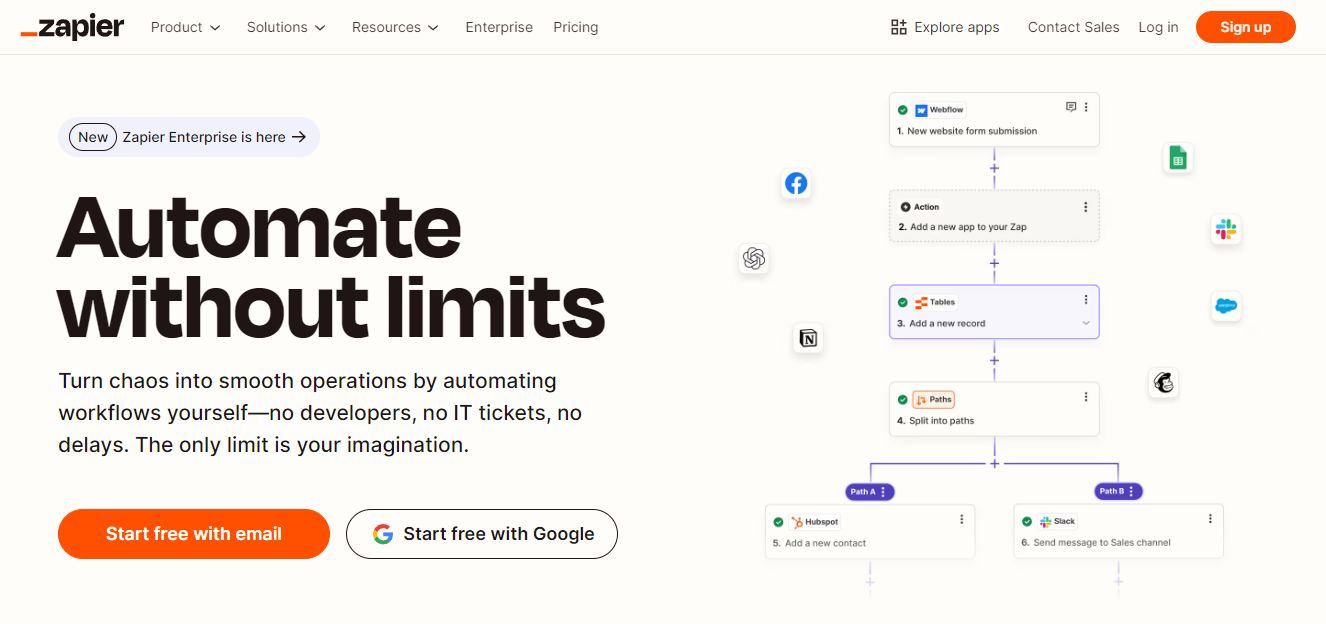Select step 1 New website form submission
Image resolution: width=1326 pixels, height=624 pixels.
click(994, 120)
